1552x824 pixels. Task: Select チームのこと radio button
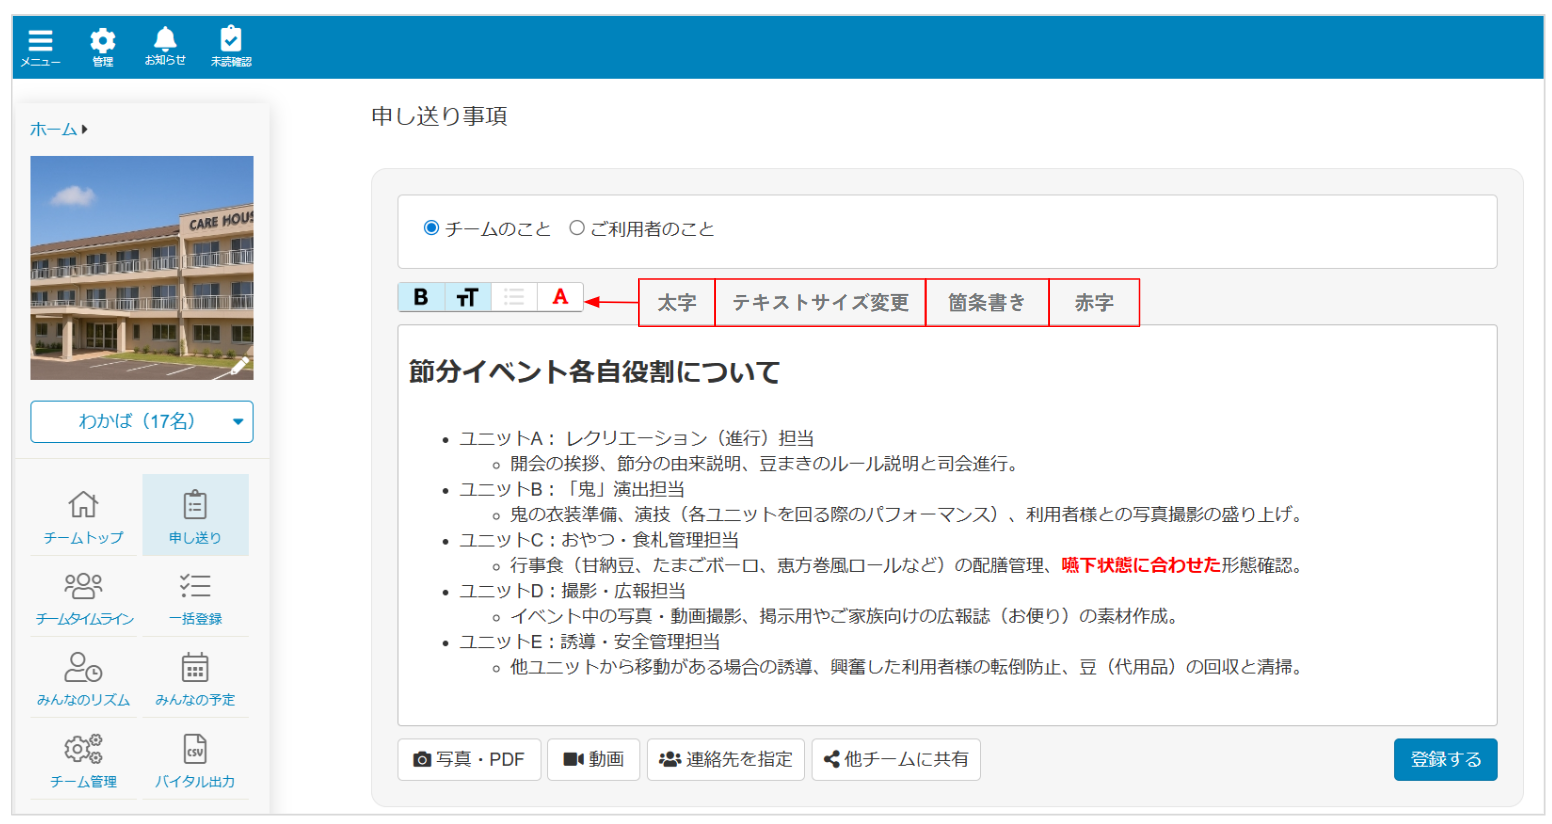431,228
